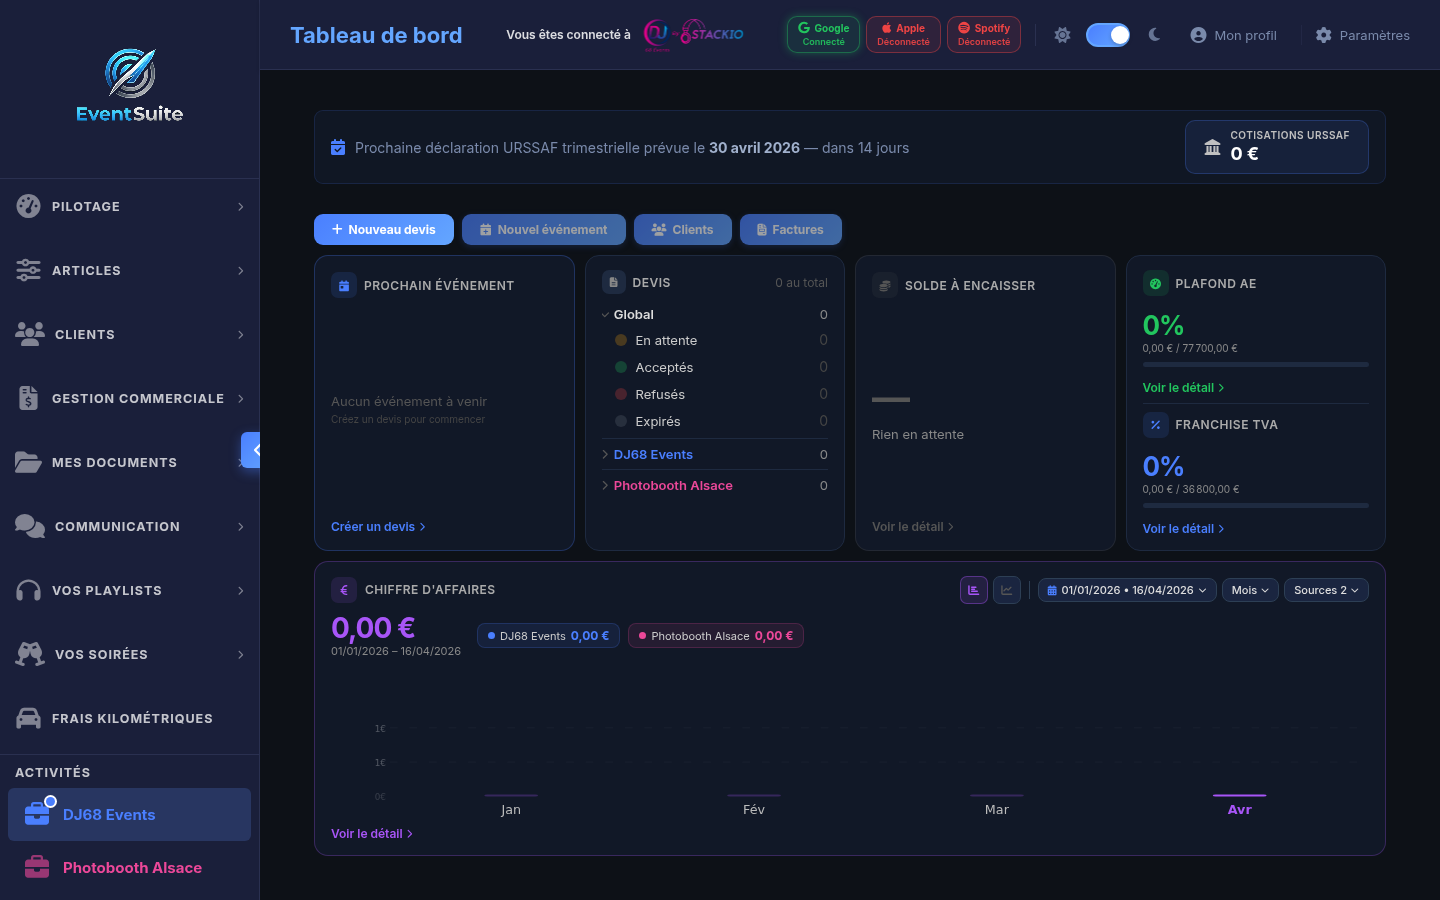Click the Nouveau devis button
Image resolution: width=1440 pixels, height=900 pixels.
(383, 229)
